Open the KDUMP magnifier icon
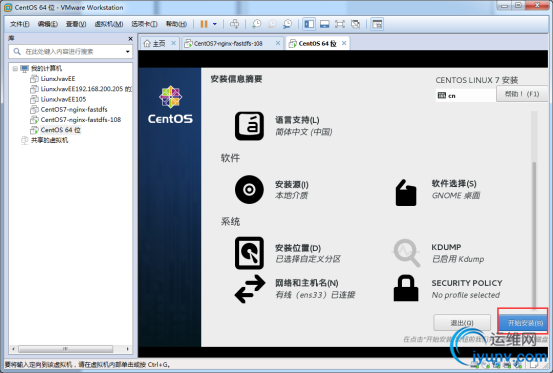 tap(406, 252)
